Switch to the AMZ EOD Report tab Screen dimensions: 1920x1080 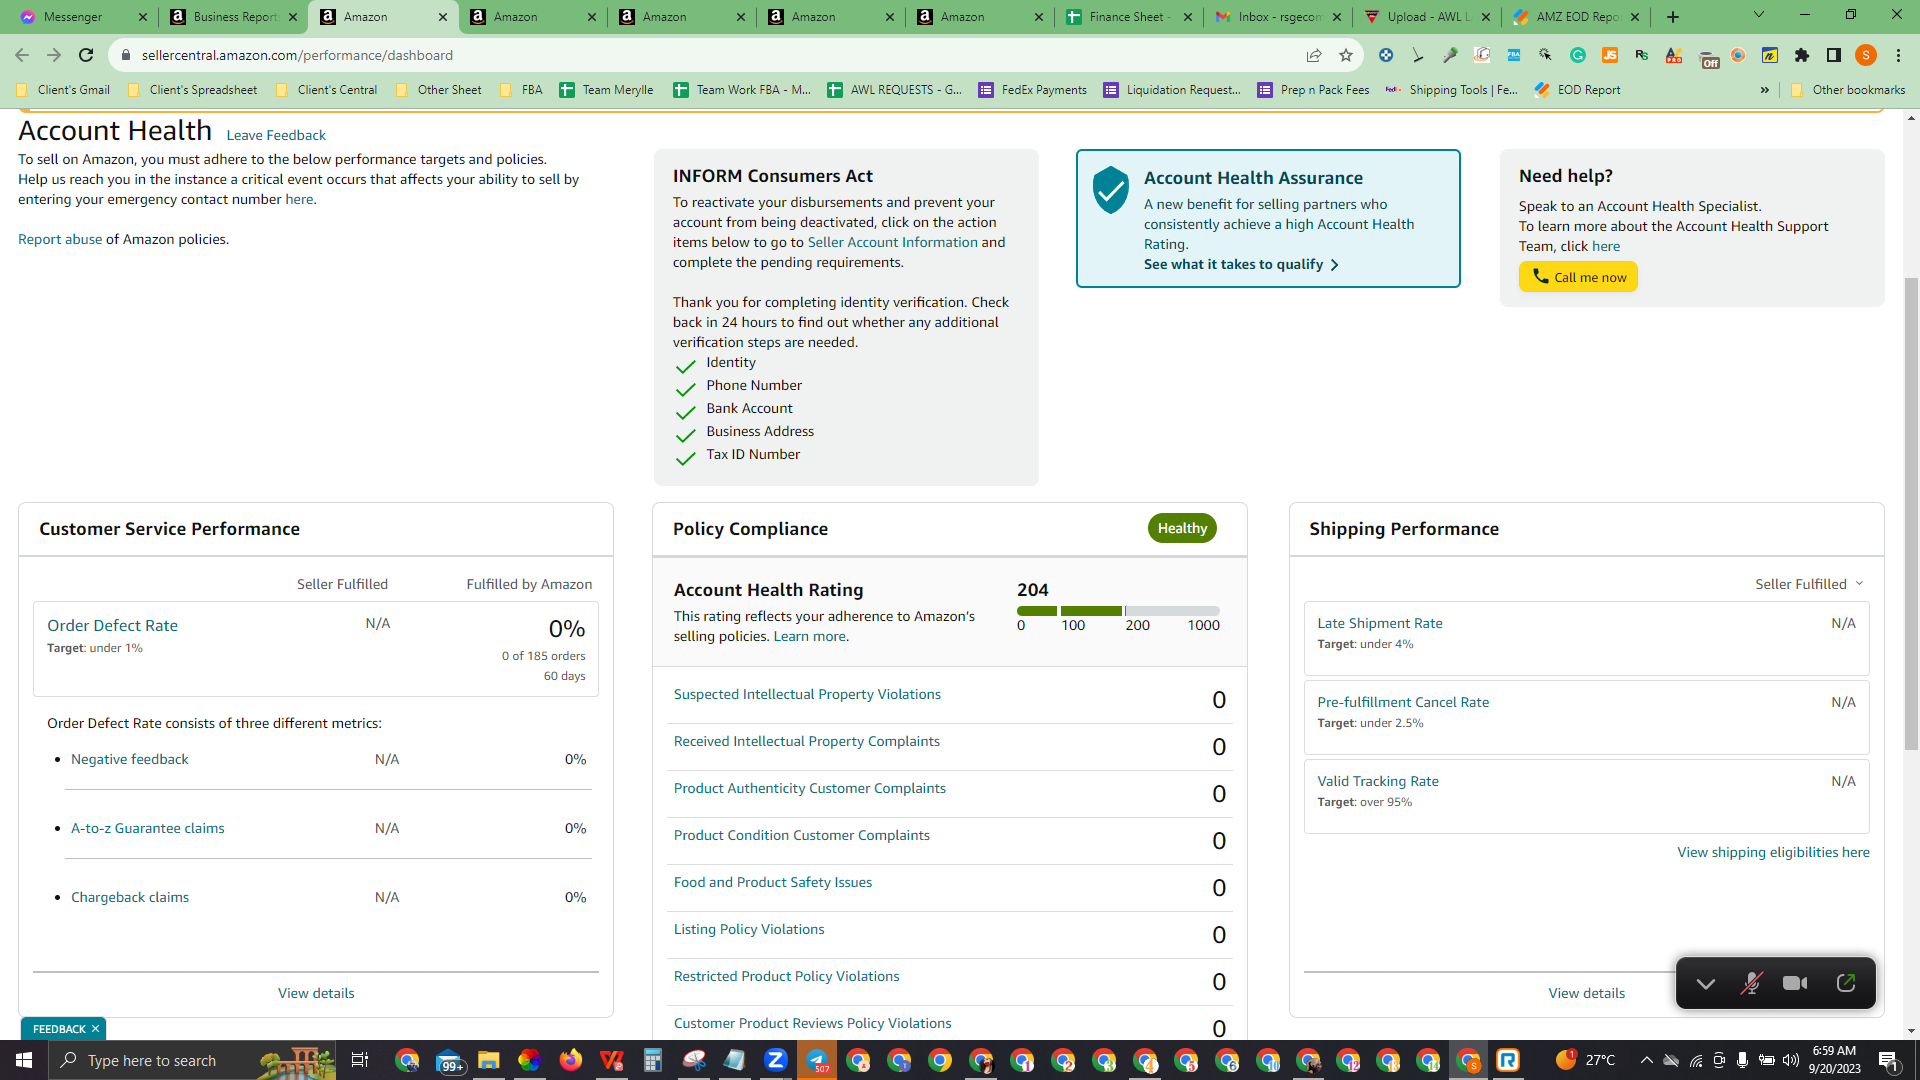[1576, 17]
